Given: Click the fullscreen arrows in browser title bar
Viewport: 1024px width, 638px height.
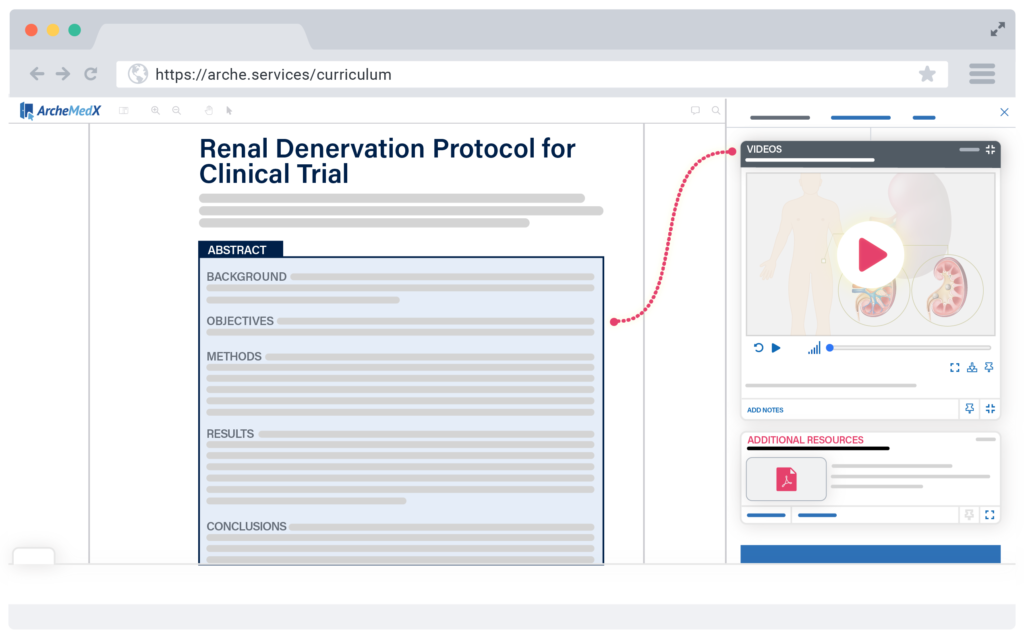Looking at the screenshot, I should [x=997, y=29].
